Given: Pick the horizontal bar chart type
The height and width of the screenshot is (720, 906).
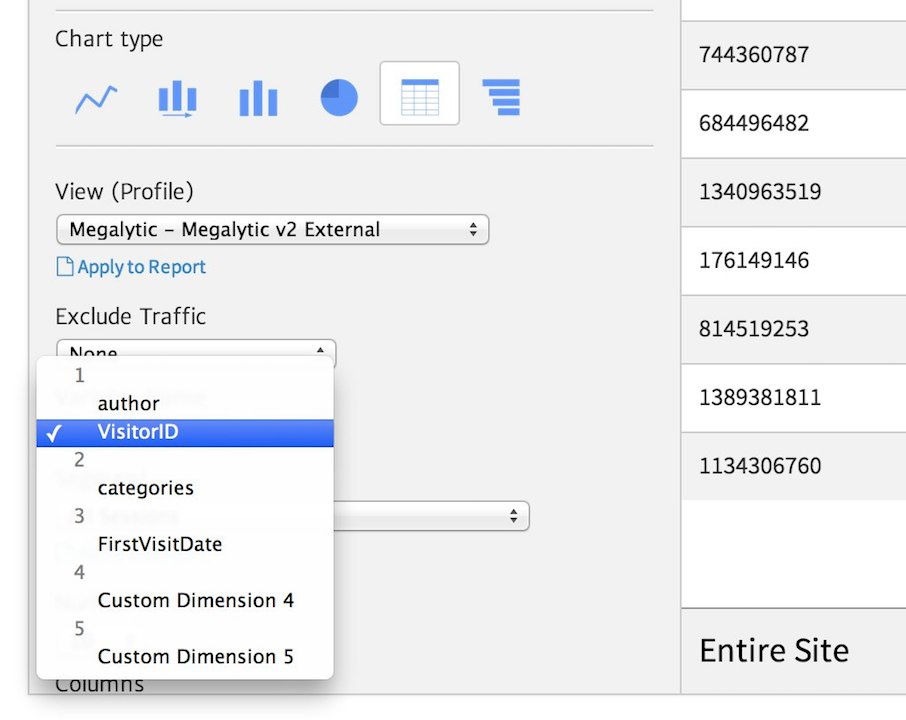Looking at the screenshot, I should [x=500, y=97].
